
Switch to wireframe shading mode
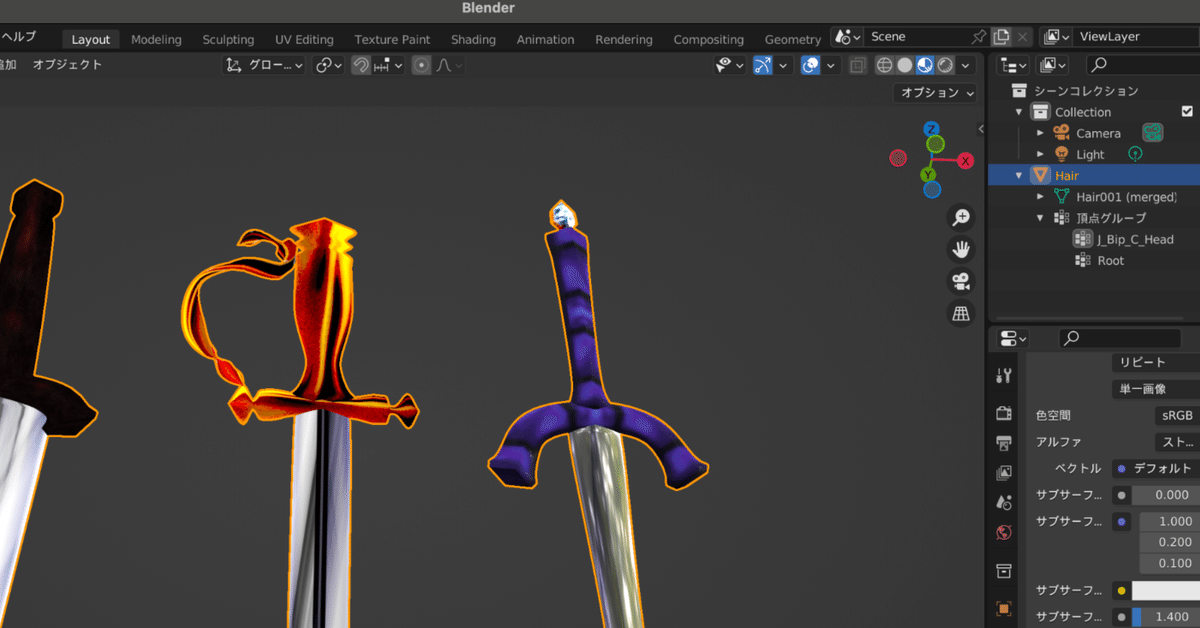[x=885, y=65]
